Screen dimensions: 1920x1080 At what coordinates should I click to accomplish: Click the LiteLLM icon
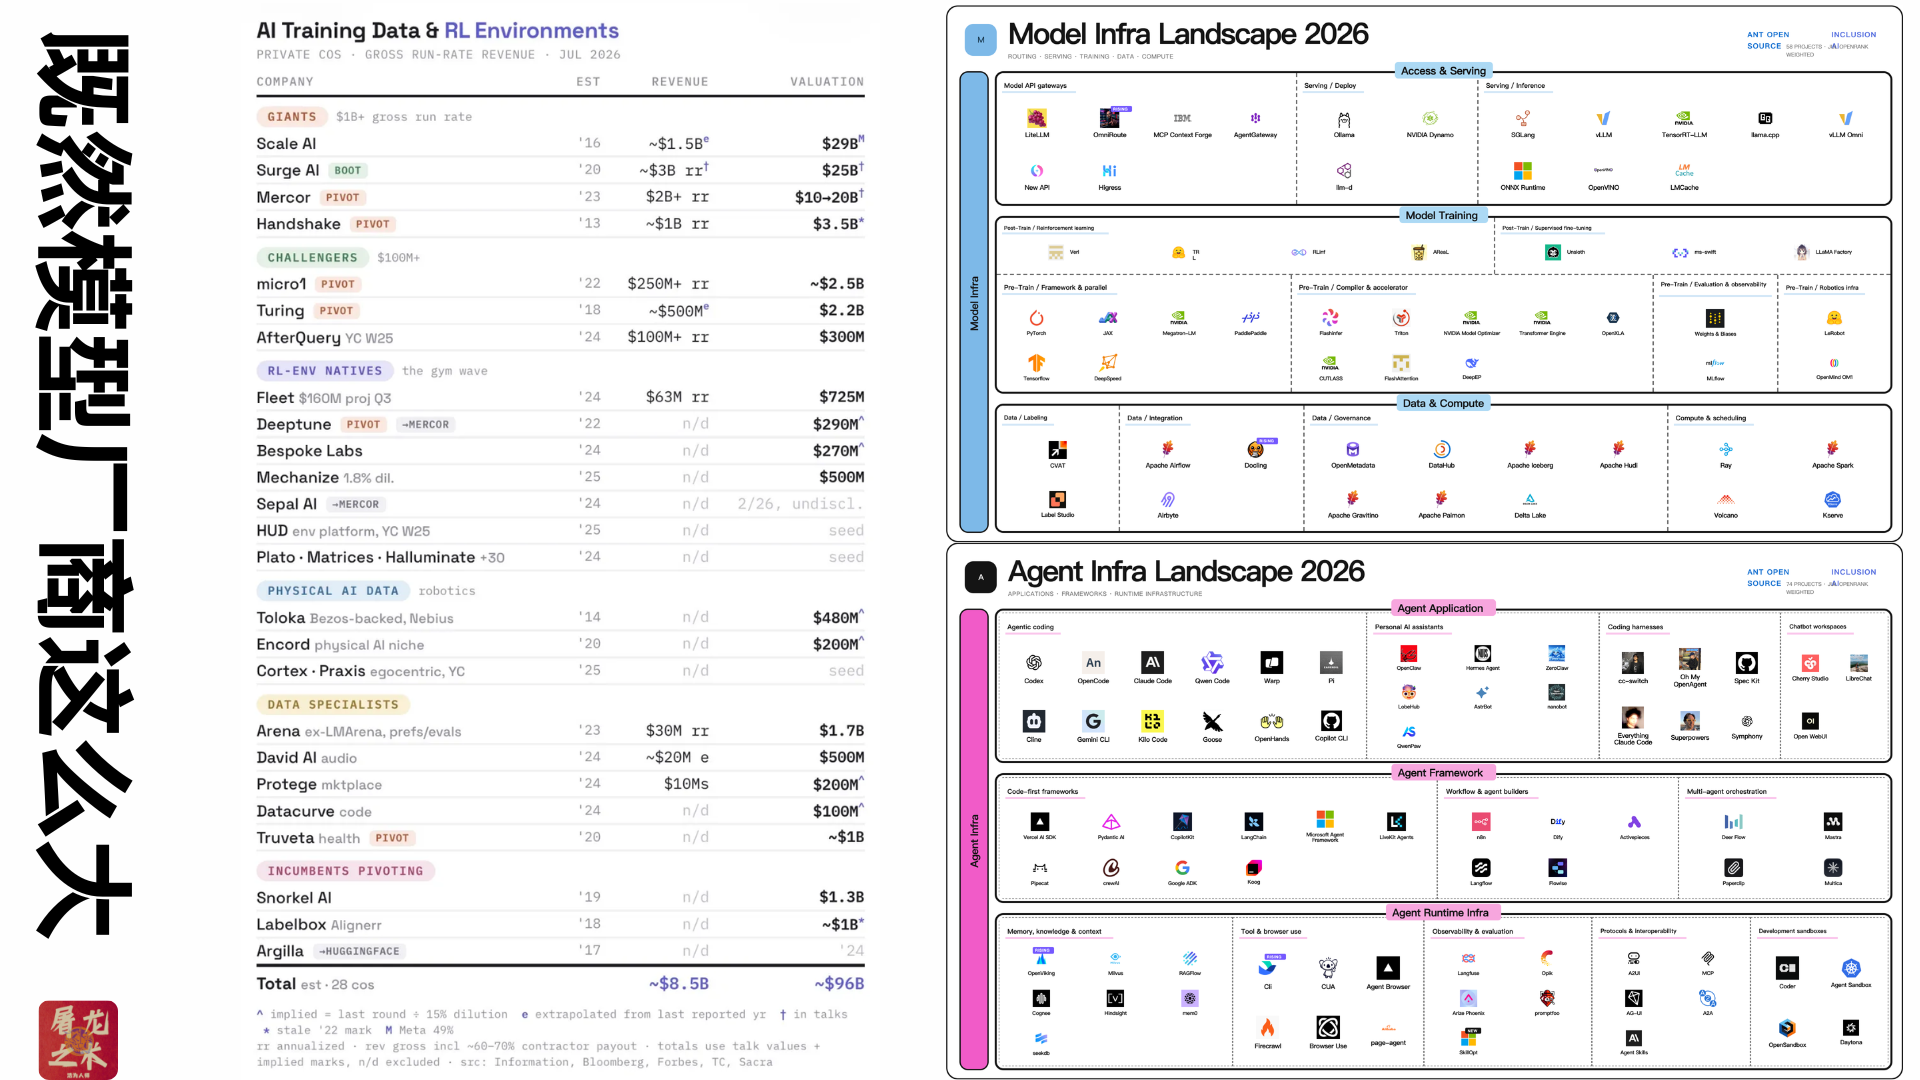(1037, 118)
